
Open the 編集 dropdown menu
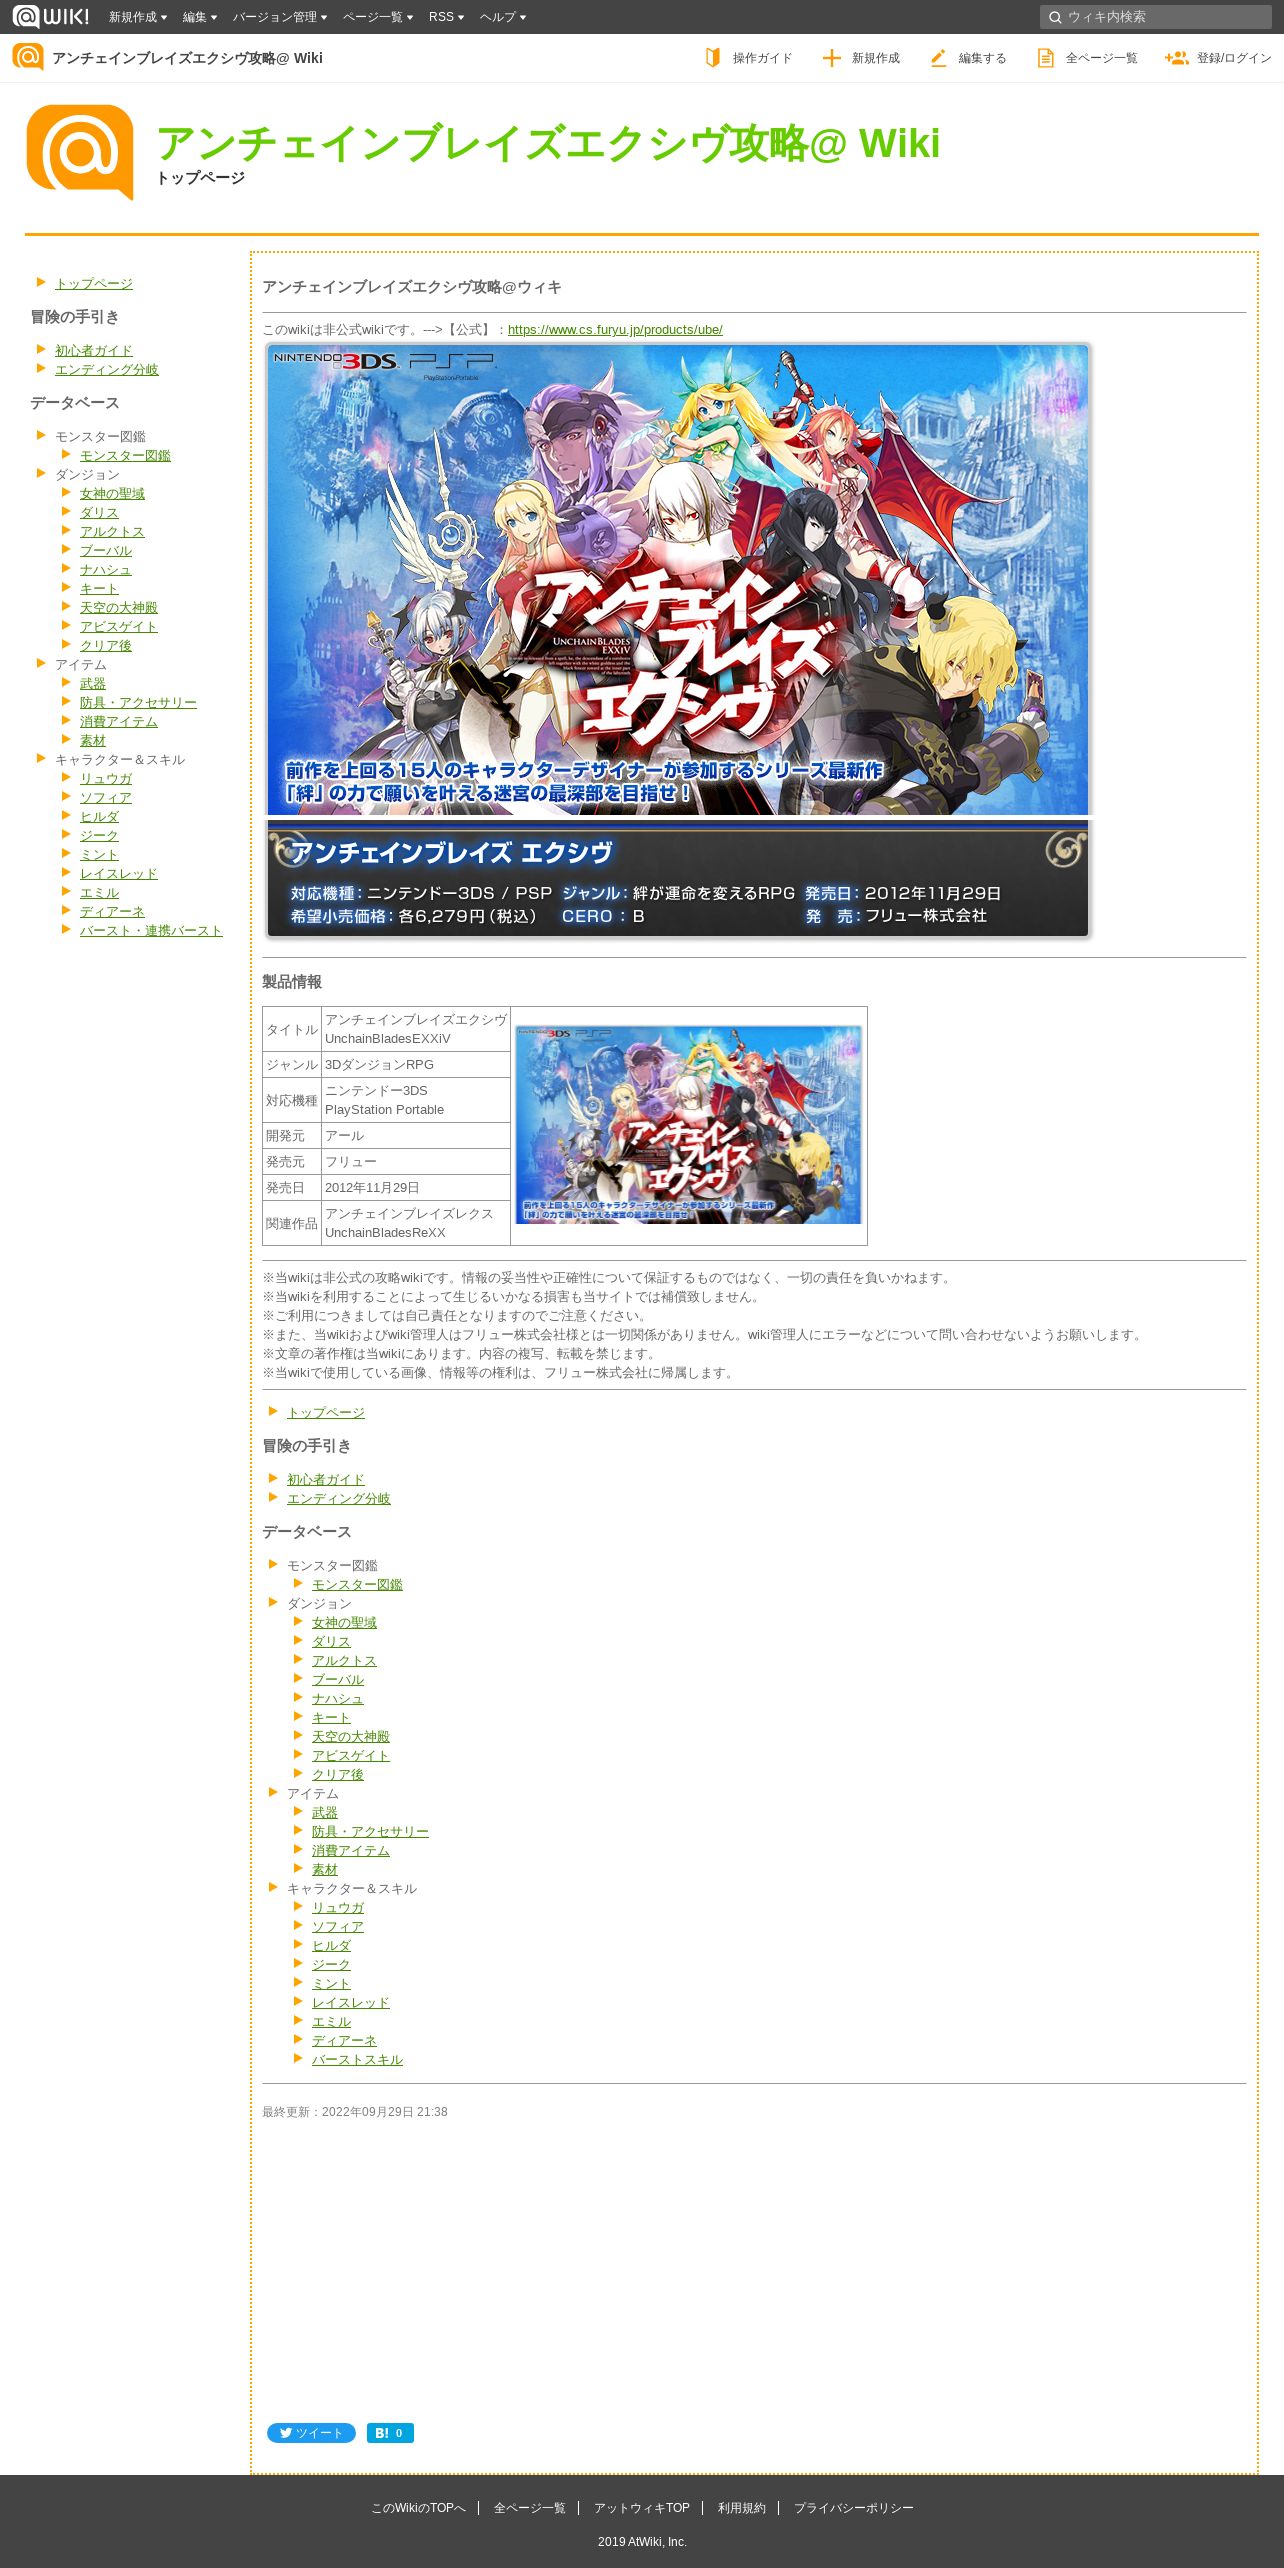point(200,17)
